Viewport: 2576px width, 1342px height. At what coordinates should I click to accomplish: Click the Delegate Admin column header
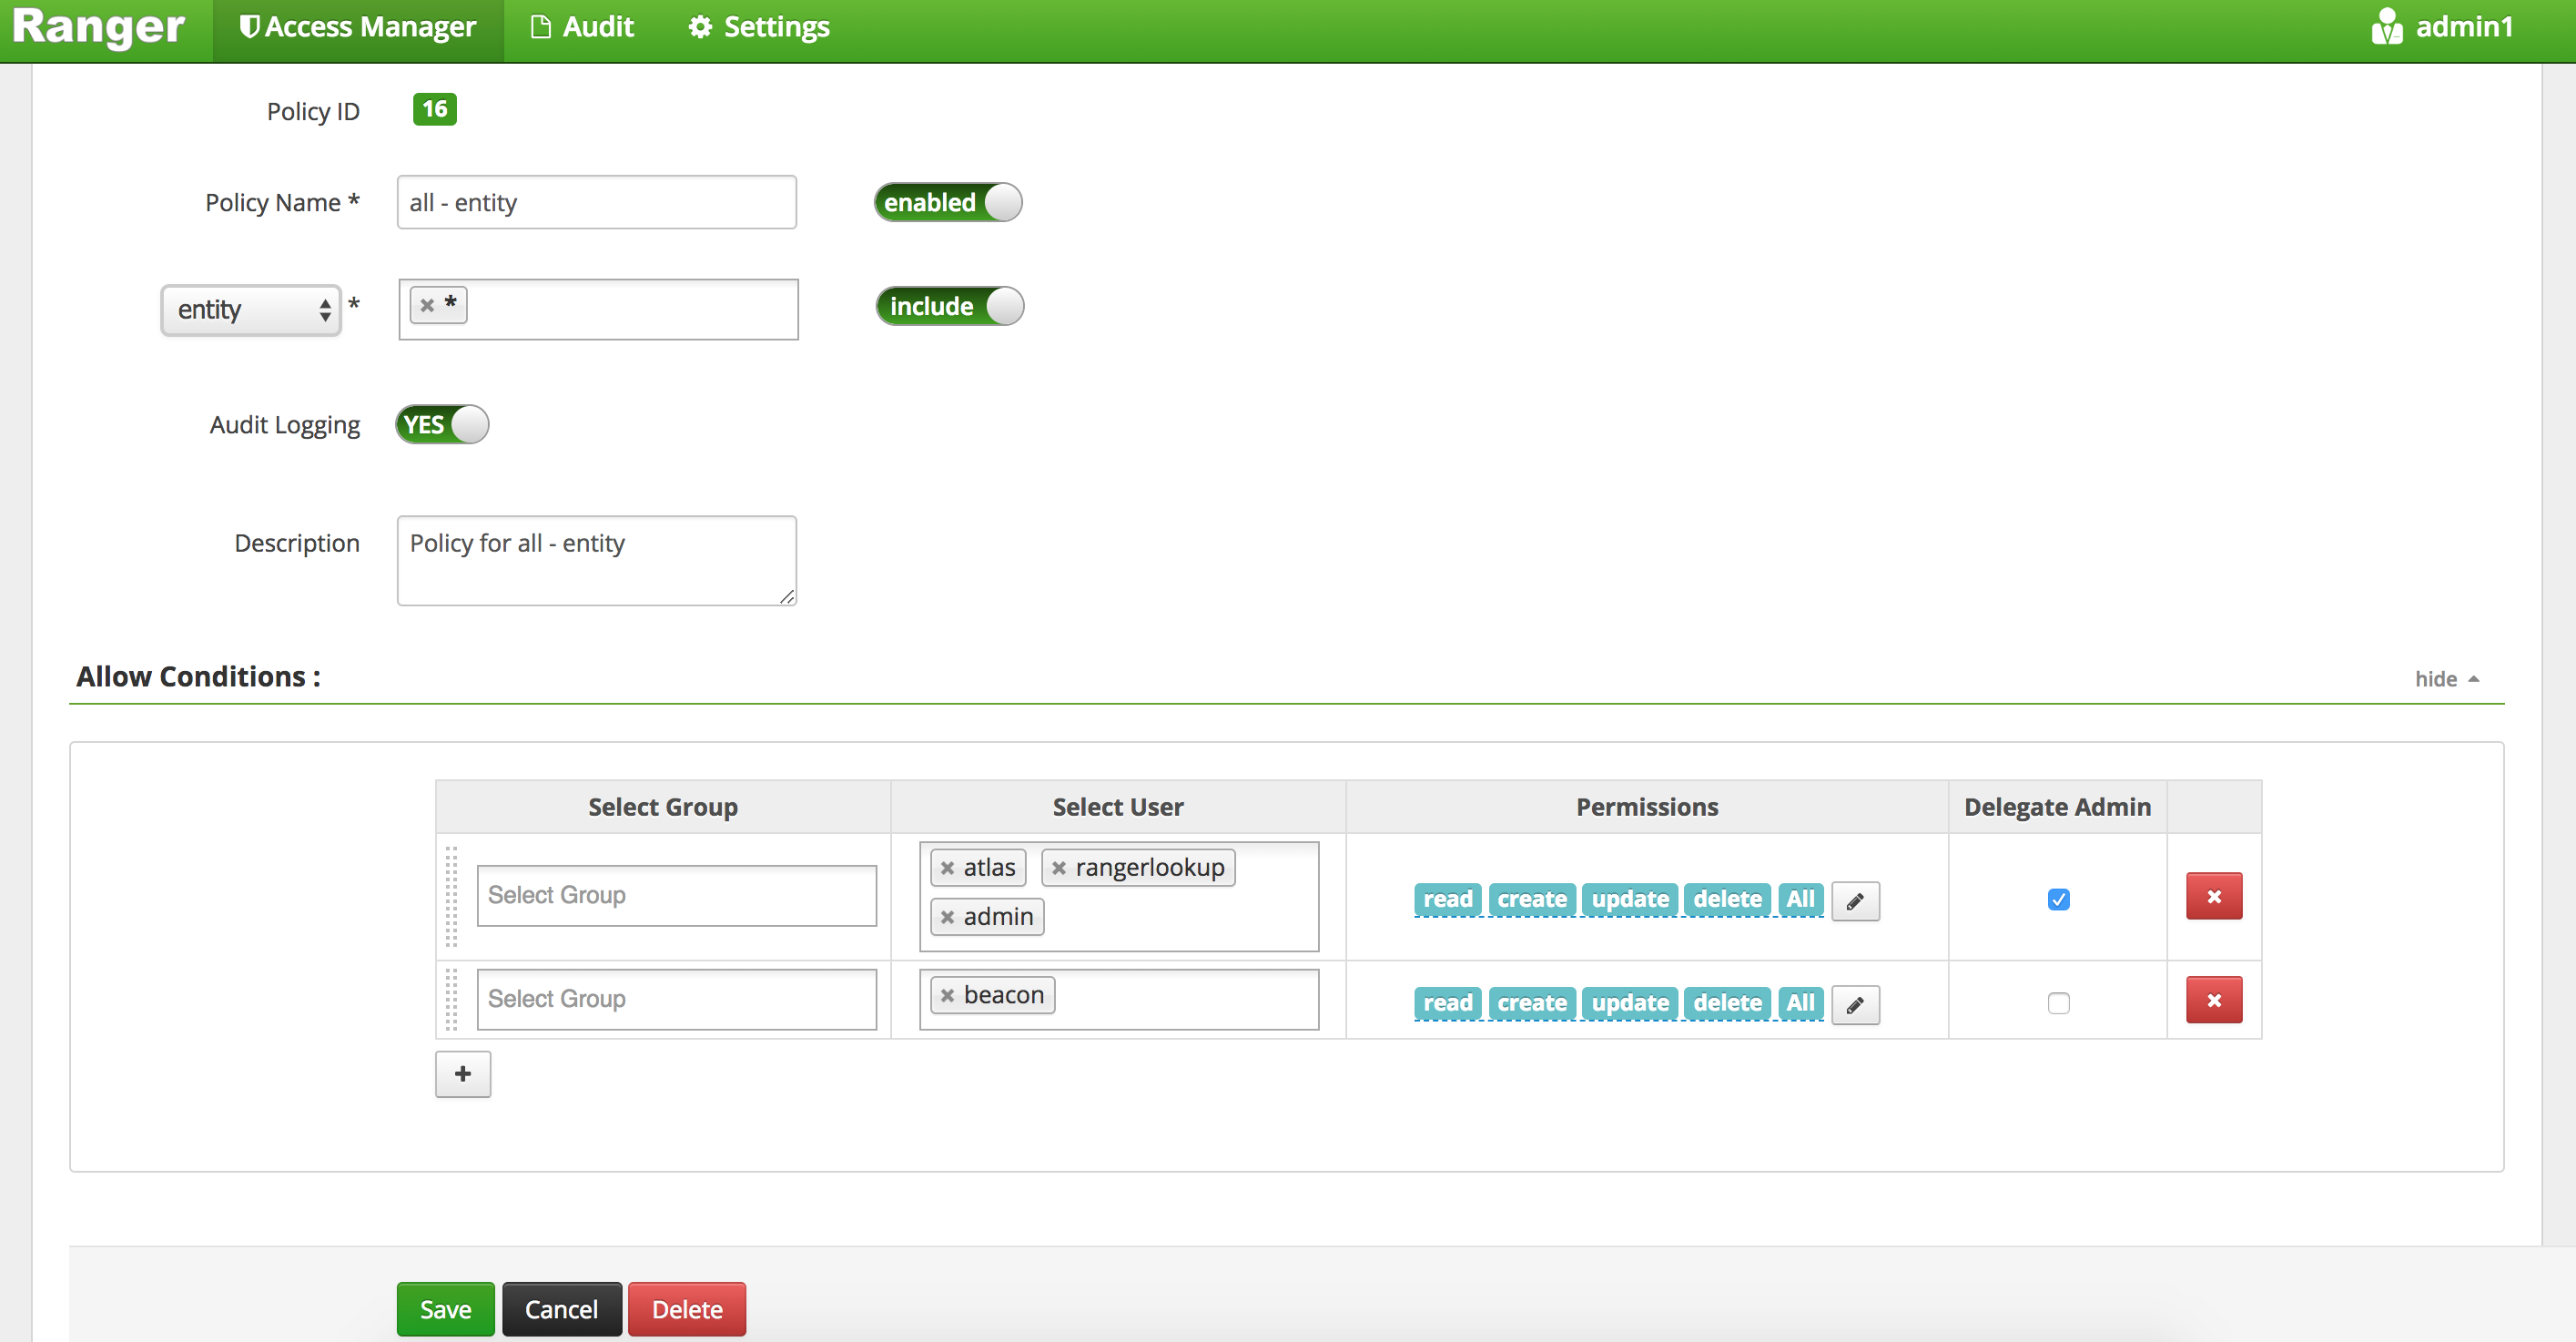pyautogui.click(x=2057, y=807)
